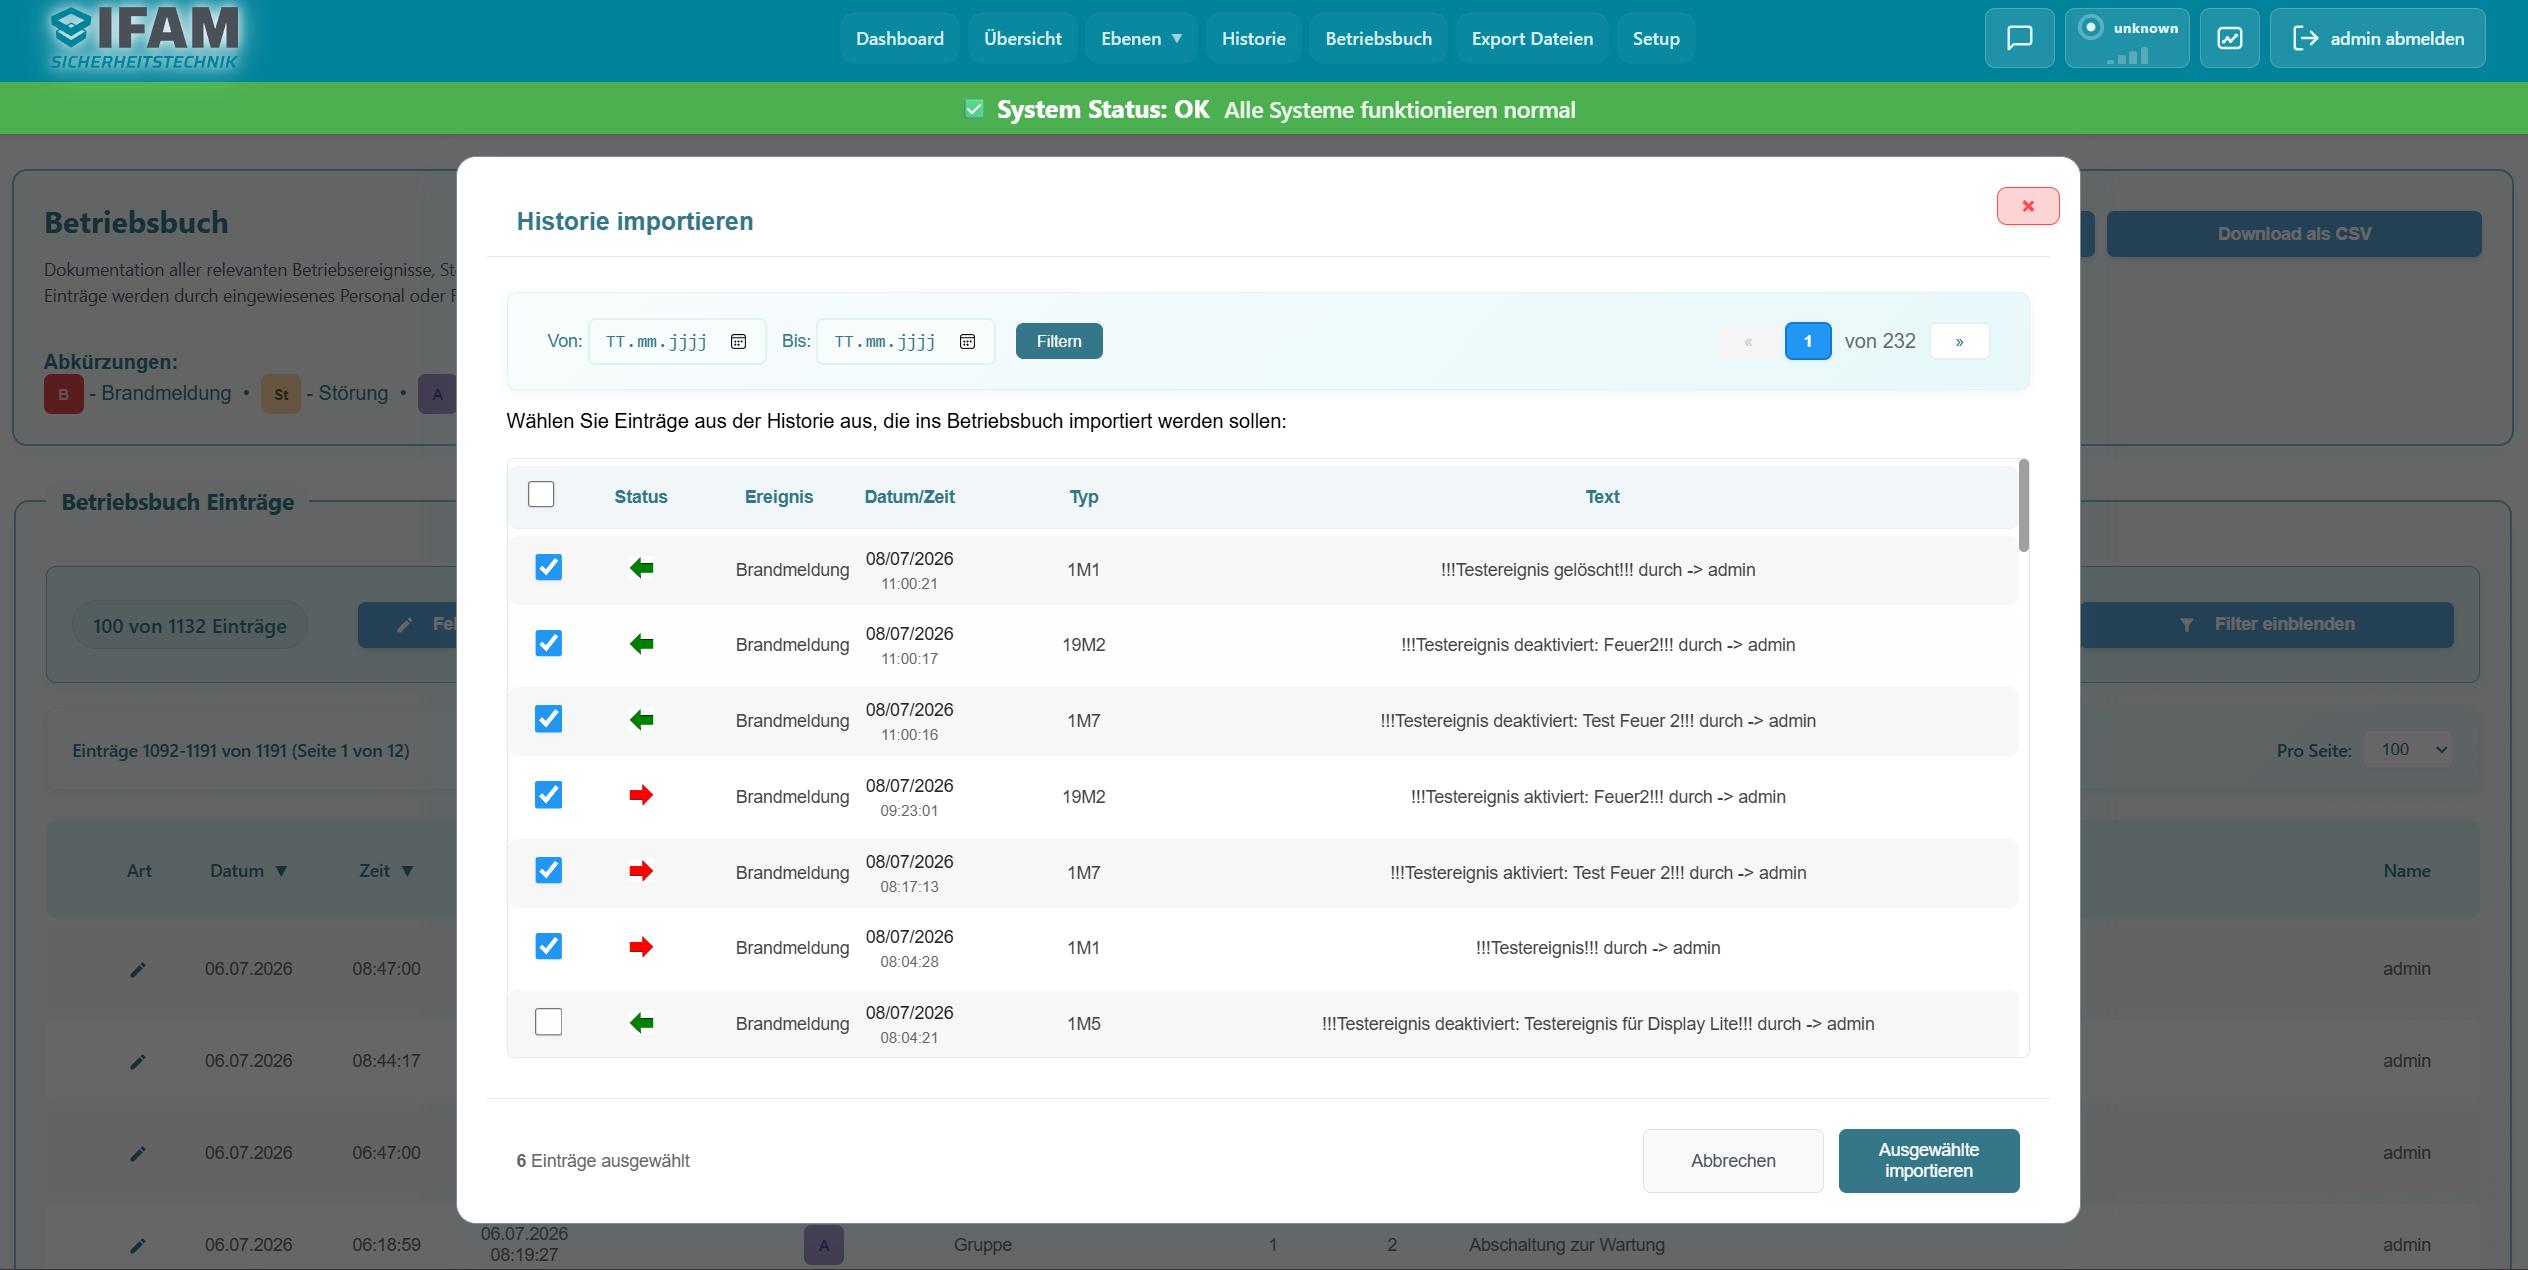Click green arrow status of 08:04:21 entry
Viewport: 2528px width, 1270px height.
641,1023
